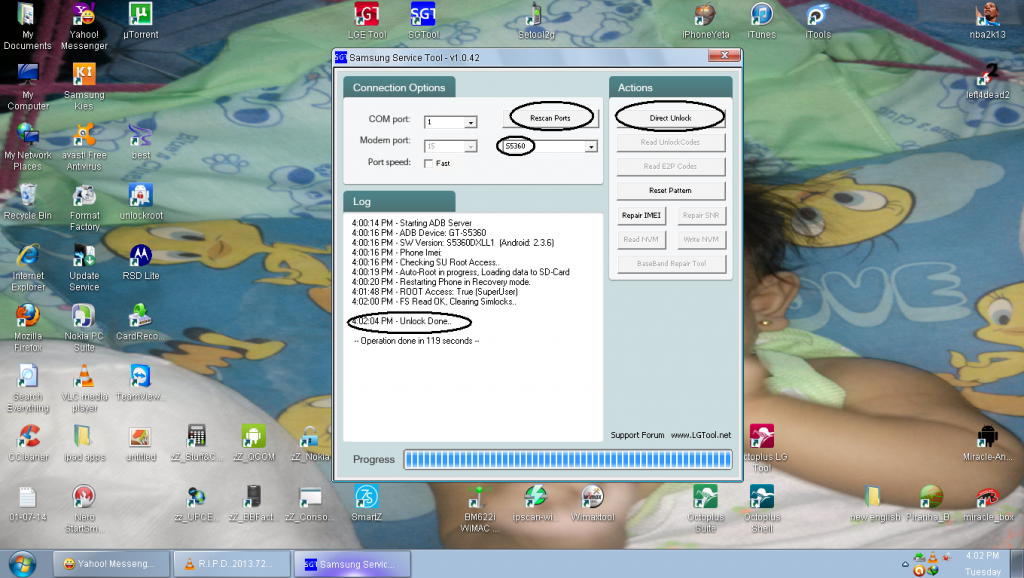Screen dimensions: 1024x578
Task: Switch to the R.I.P.D. VLC taskbar button
Action: [232, 564]
